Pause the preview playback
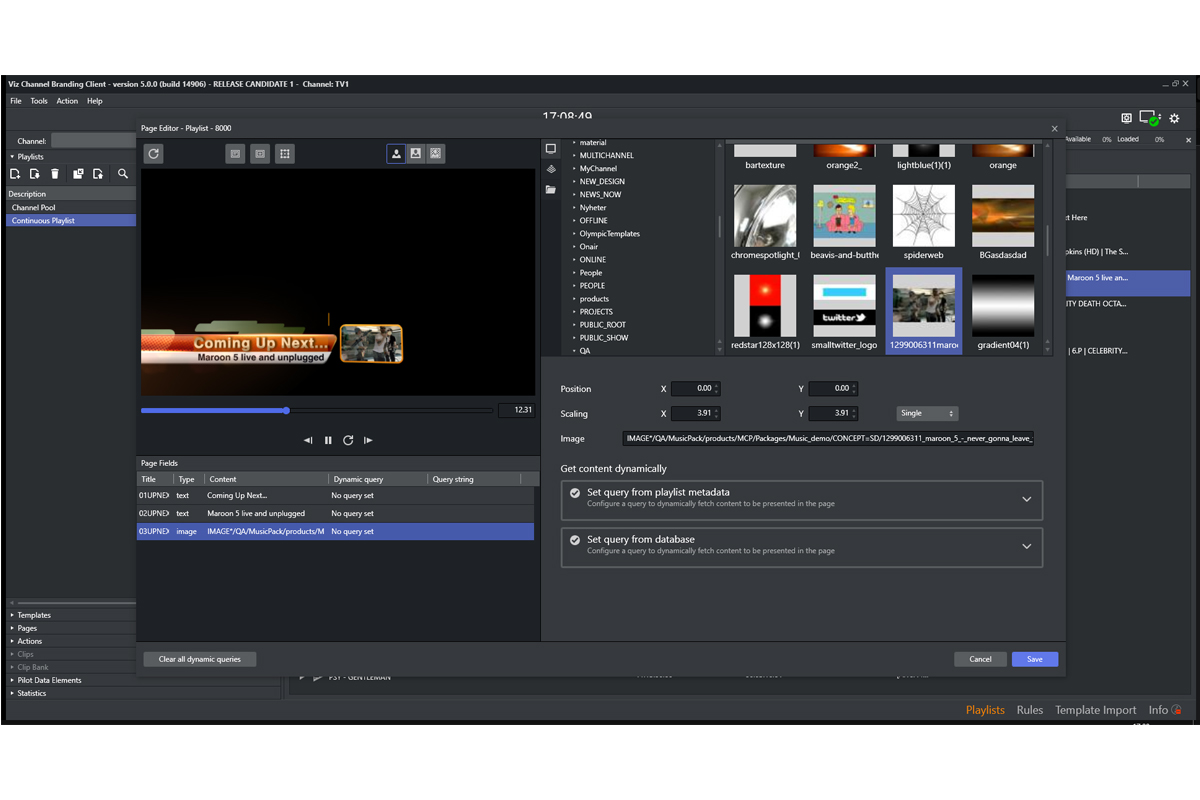This screenshot has width=1200, height=800. coord(328,440)
